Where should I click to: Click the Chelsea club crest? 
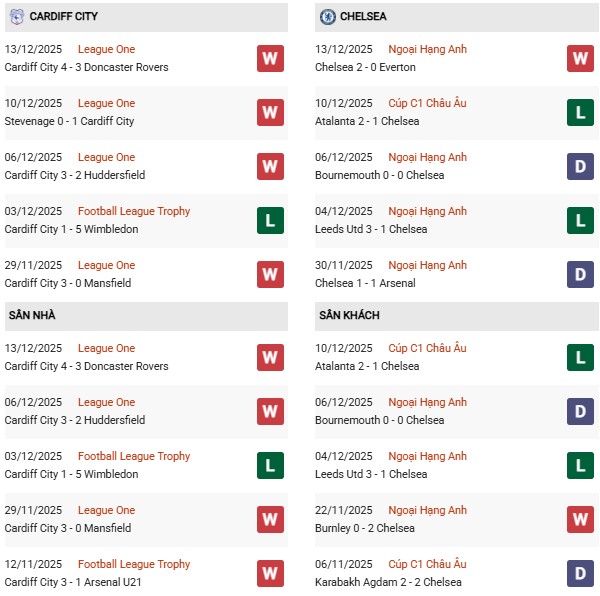tap(327, 17)
